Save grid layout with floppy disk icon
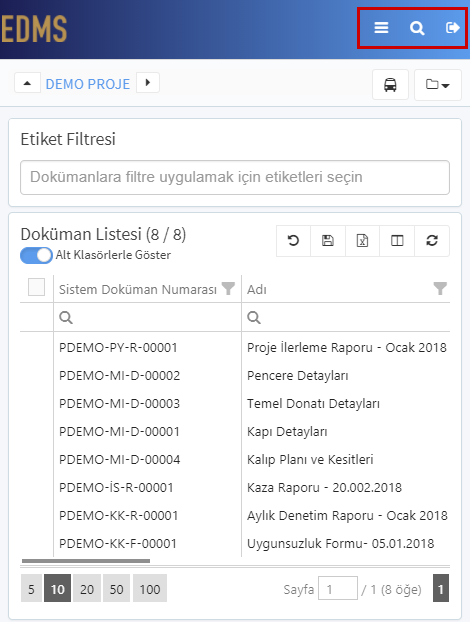Viewport: 470px width, 622px height. click(328, 241)
